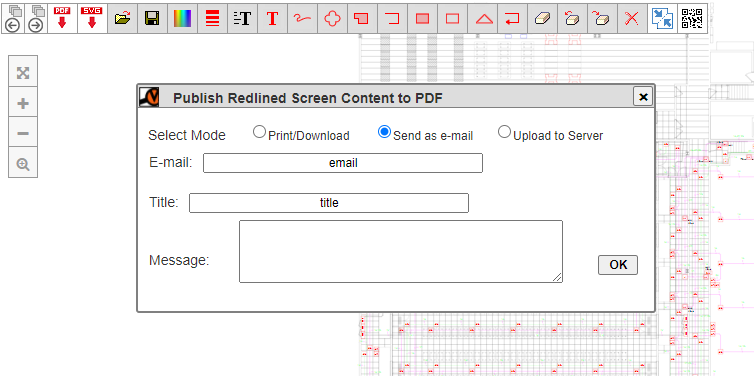Click the PDF export icon
The height and width of the screenshot is (376, 754).
tap(62, 18)
